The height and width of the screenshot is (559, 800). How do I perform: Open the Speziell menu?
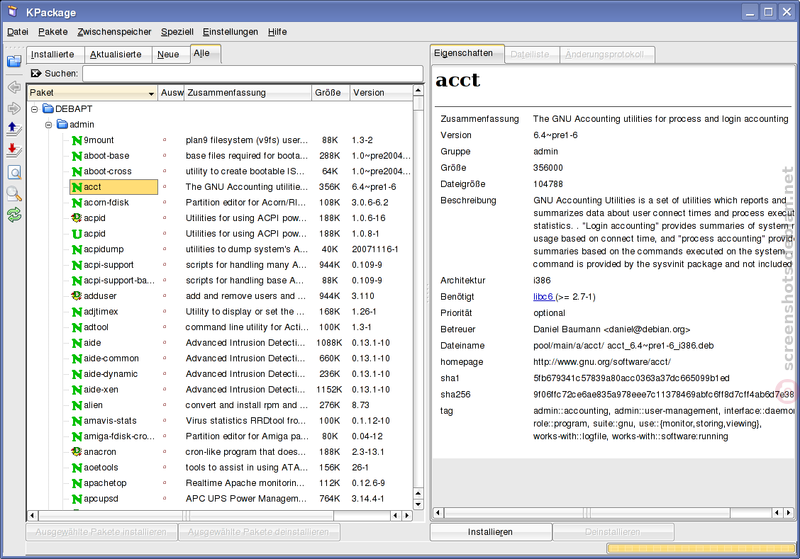(177, 32)
